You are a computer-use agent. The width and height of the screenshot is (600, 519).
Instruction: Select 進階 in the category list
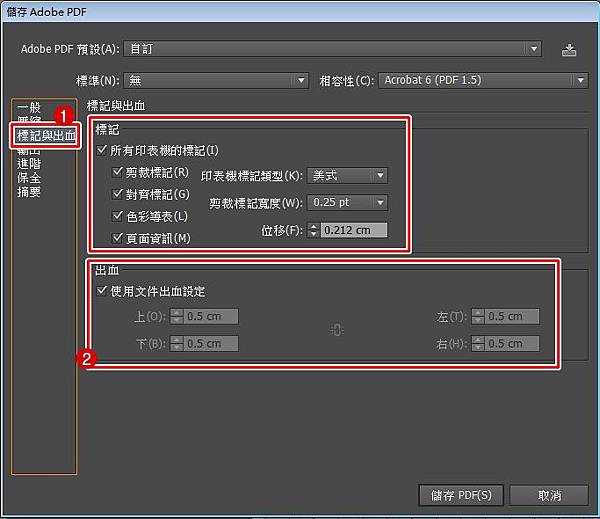[29, 164]
